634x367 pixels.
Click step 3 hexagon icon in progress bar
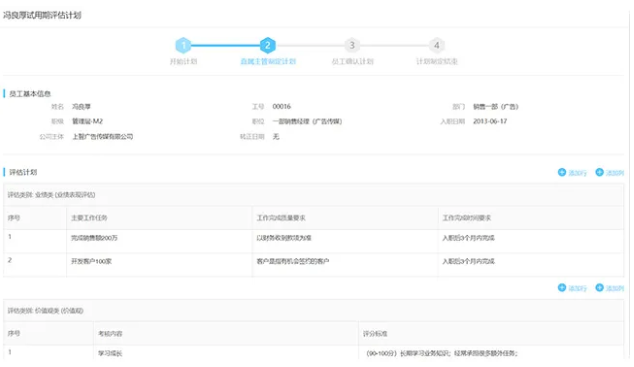click(x=352, y=45)
